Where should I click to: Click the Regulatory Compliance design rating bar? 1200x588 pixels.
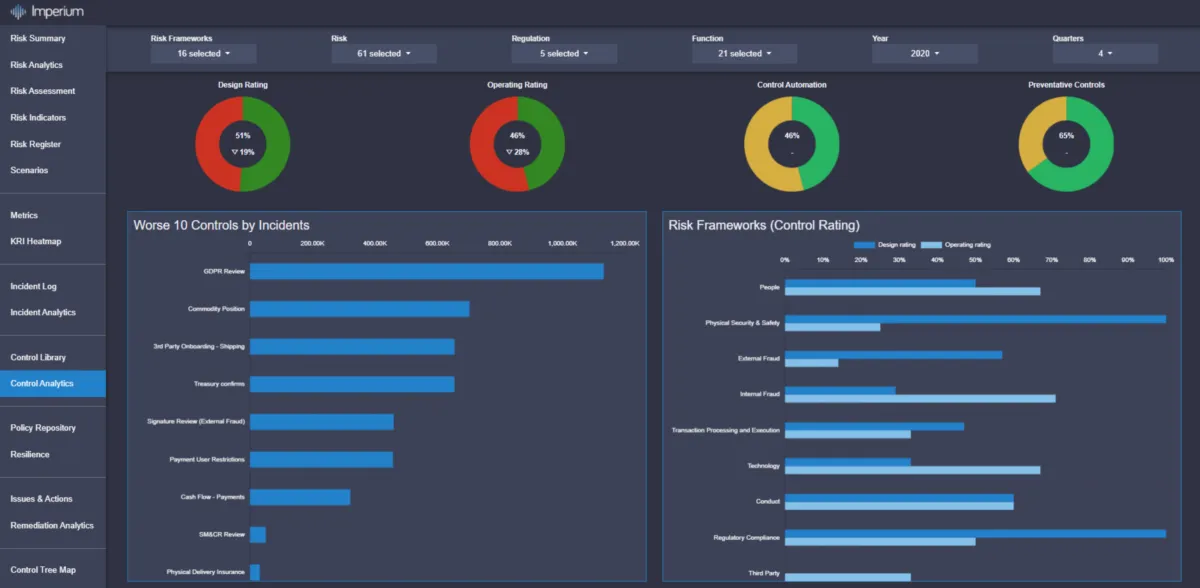pos(975,534)
